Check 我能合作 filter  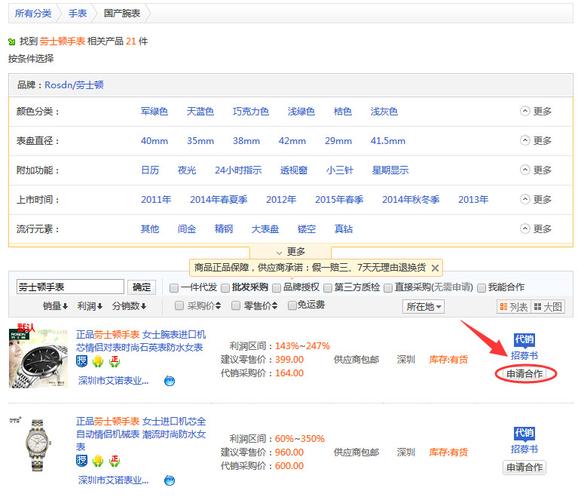pos(481,288)
